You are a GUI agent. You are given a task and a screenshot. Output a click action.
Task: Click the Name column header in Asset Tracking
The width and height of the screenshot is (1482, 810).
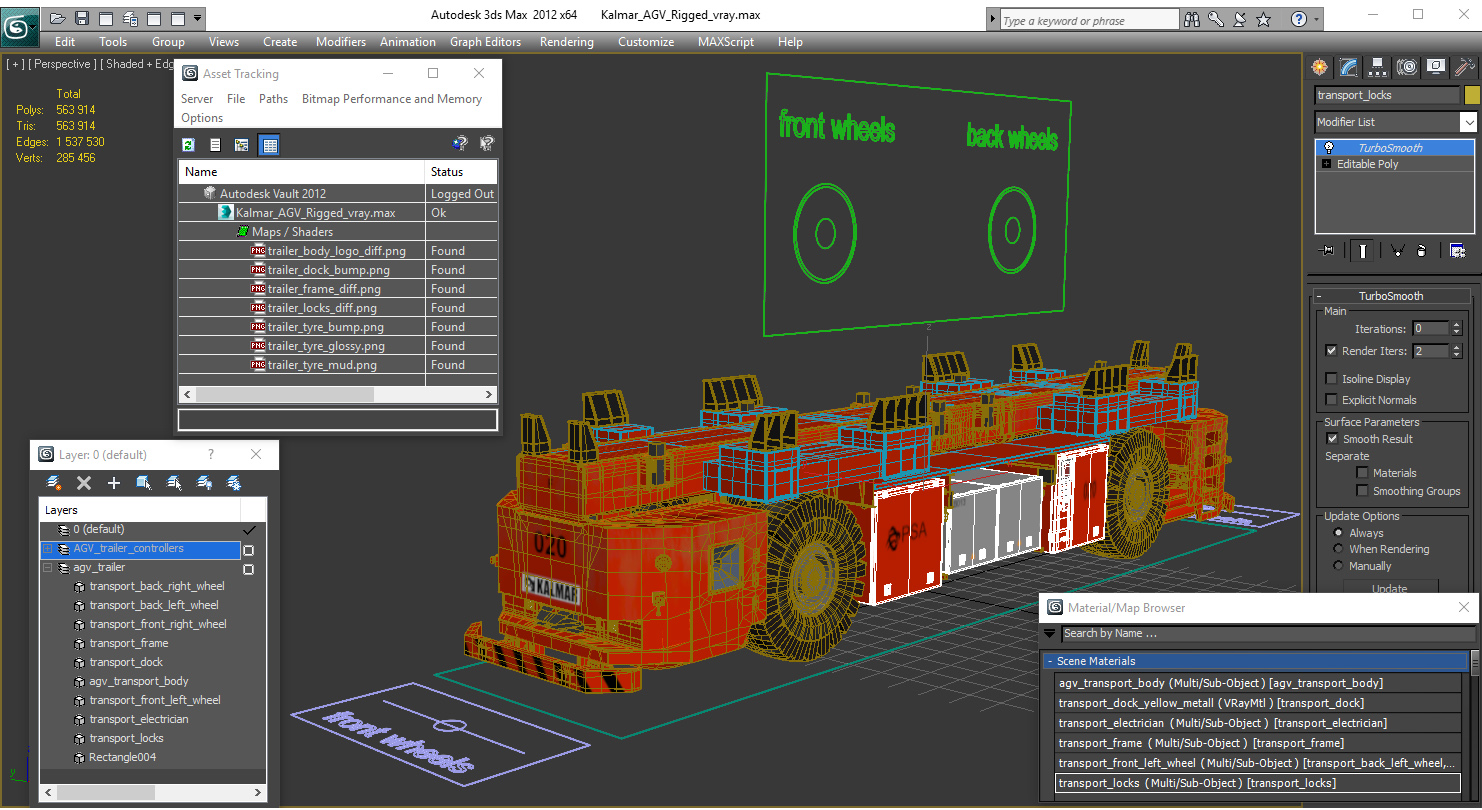tap(302, 172)
